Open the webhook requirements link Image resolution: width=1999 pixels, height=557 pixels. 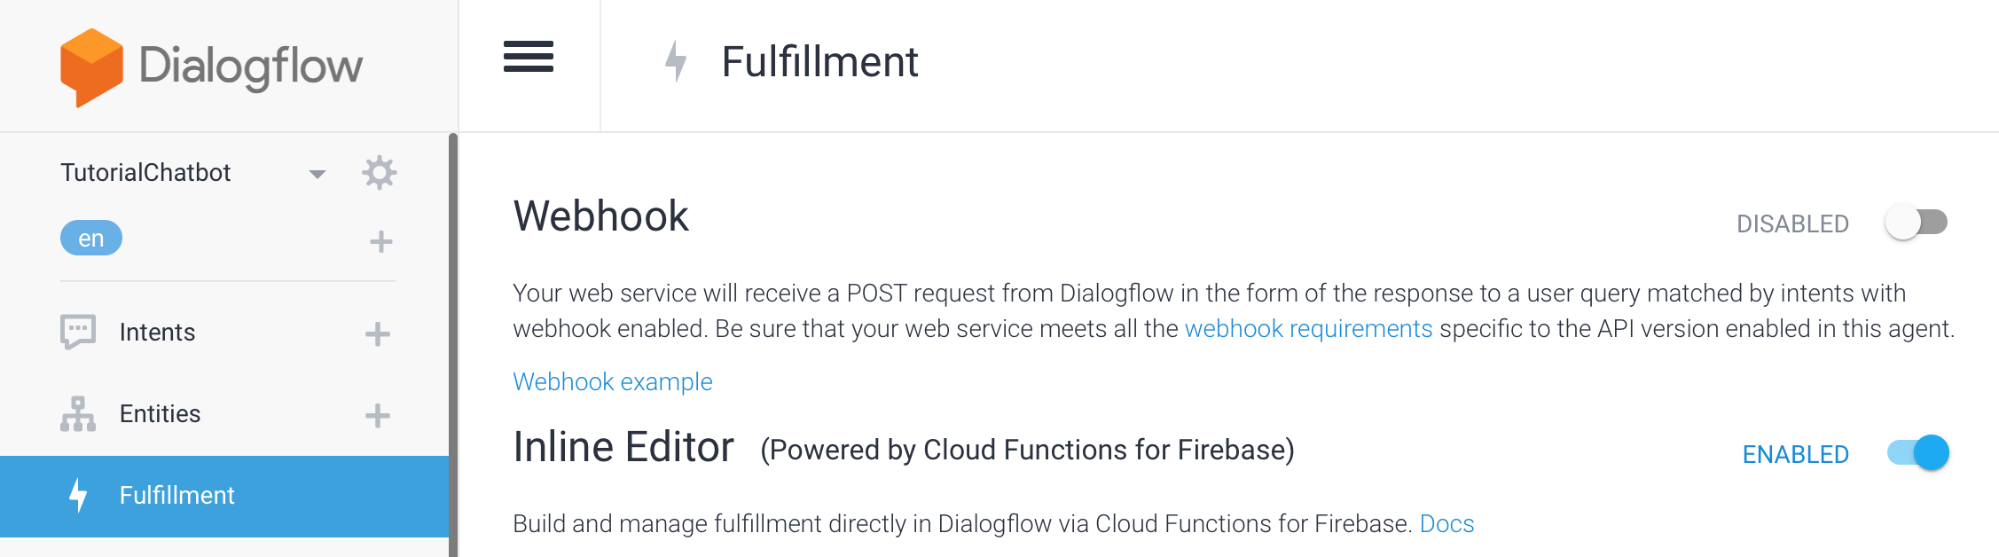(x=1308, y=329)
